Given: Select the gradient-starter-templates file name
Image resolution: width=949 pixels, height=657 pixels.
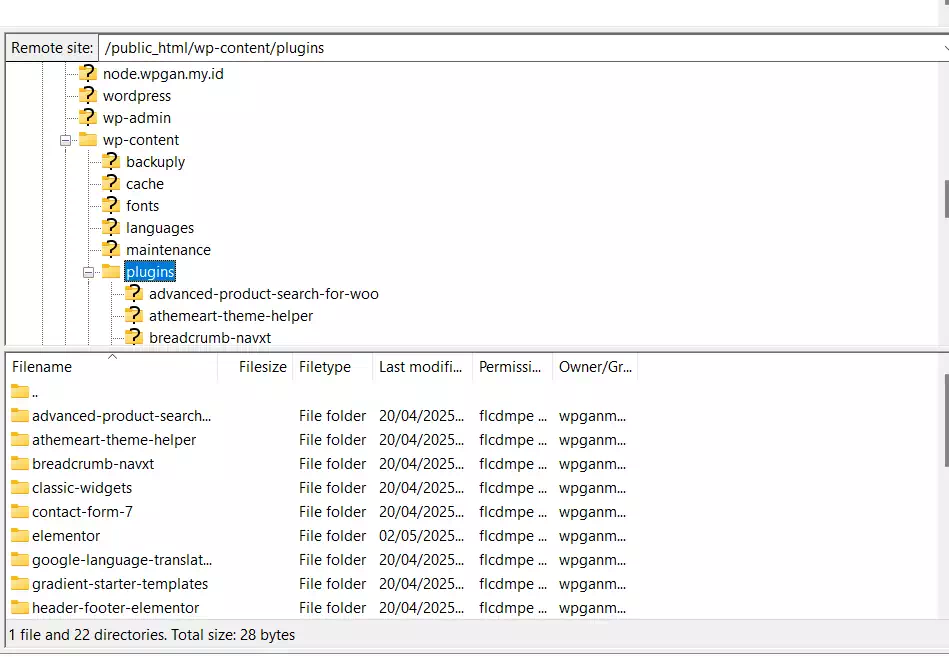Looking at the screenshot, I should coord(120,584).
